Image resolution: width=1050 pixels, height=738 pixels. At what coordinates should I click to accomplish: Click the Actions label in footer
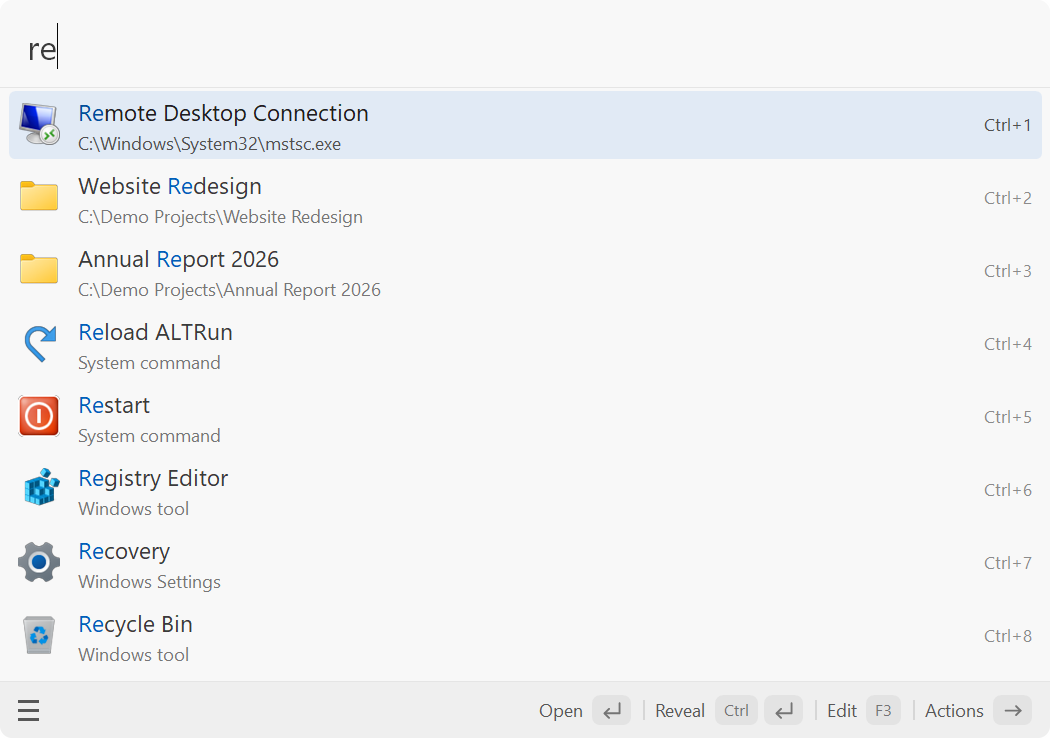coord(954,711)
